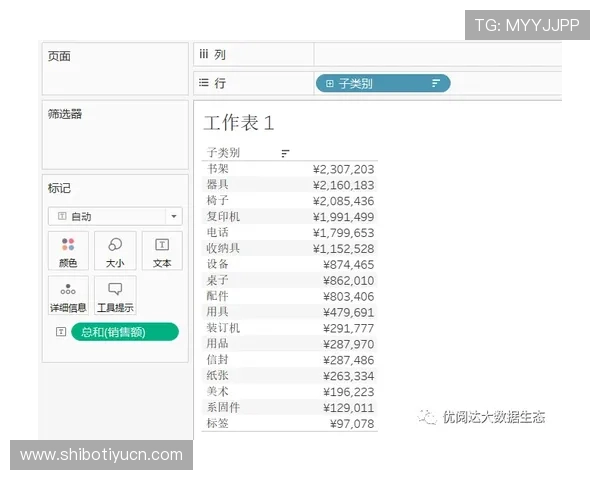Click the value ¥263,334

[349, 376]
